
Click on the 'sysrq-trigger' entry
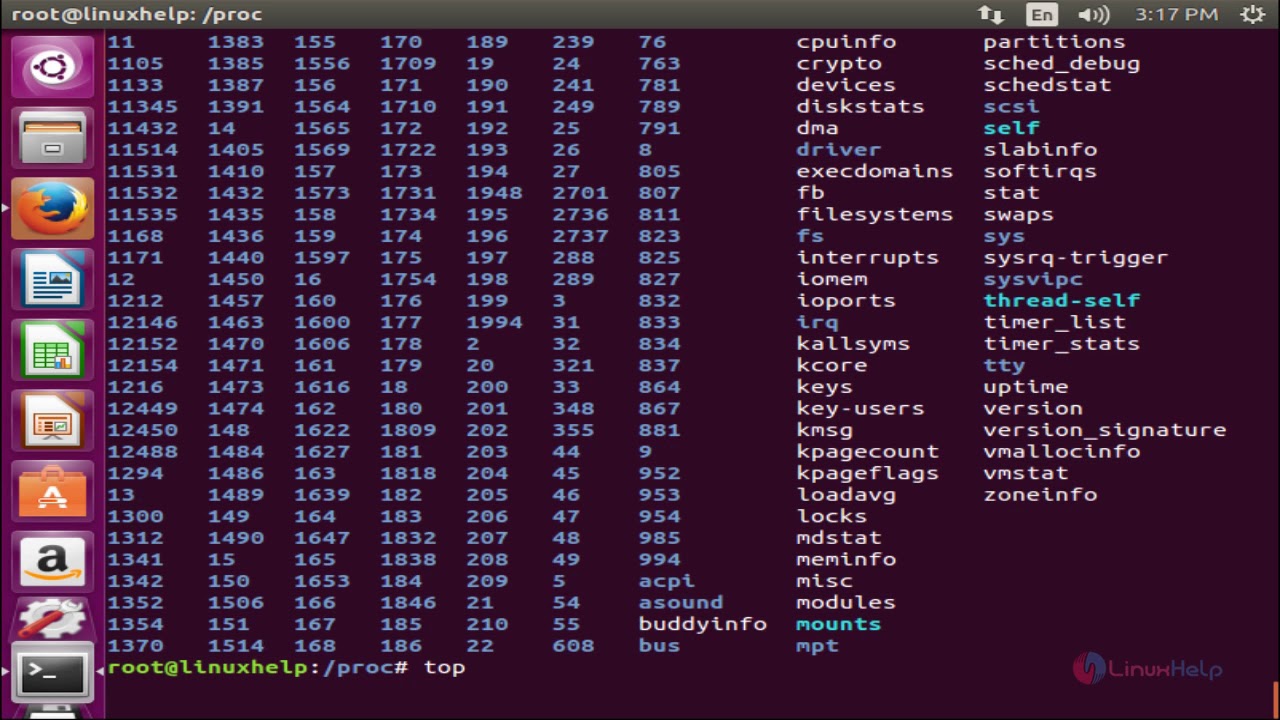(1075, 257)
